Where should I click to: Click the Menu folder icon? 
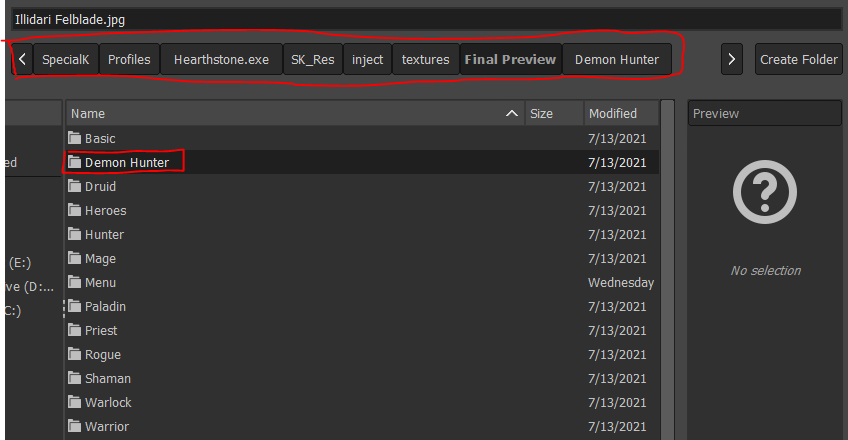[75, 283]
